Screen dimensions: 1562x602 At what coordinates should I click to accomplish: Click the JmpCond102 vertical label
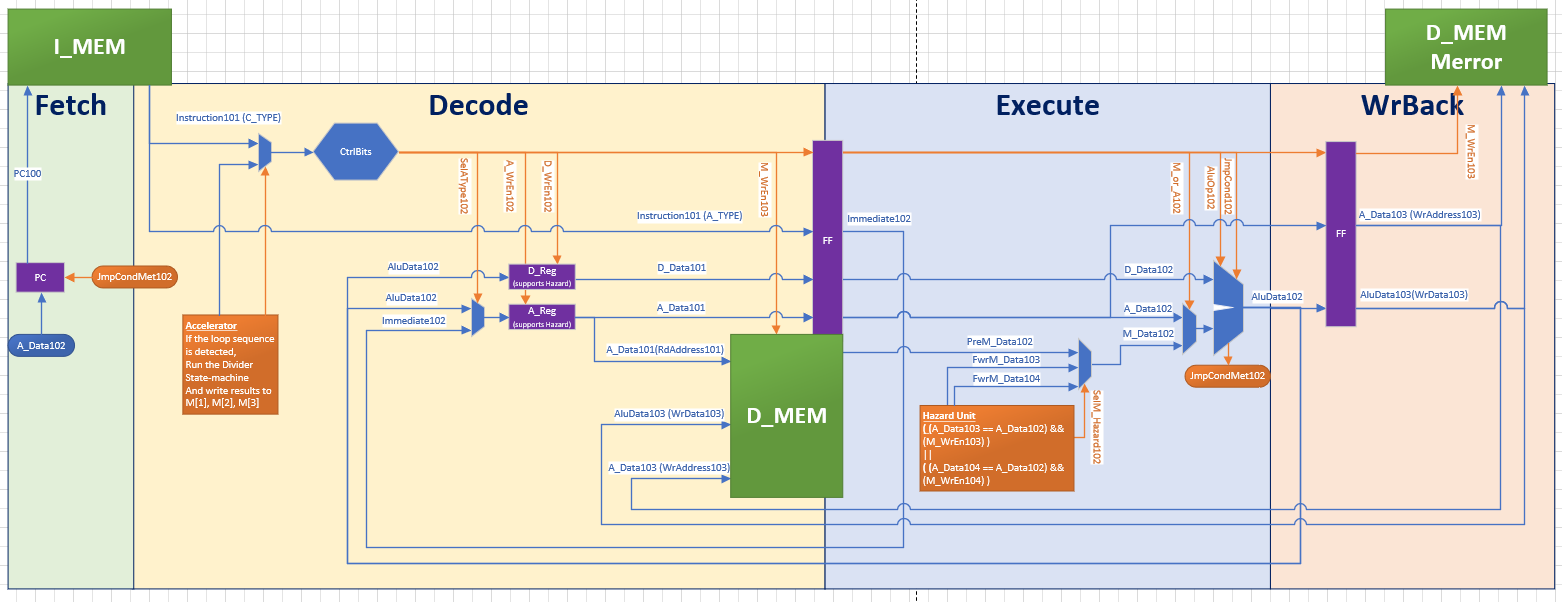(x=1227, y=187)
